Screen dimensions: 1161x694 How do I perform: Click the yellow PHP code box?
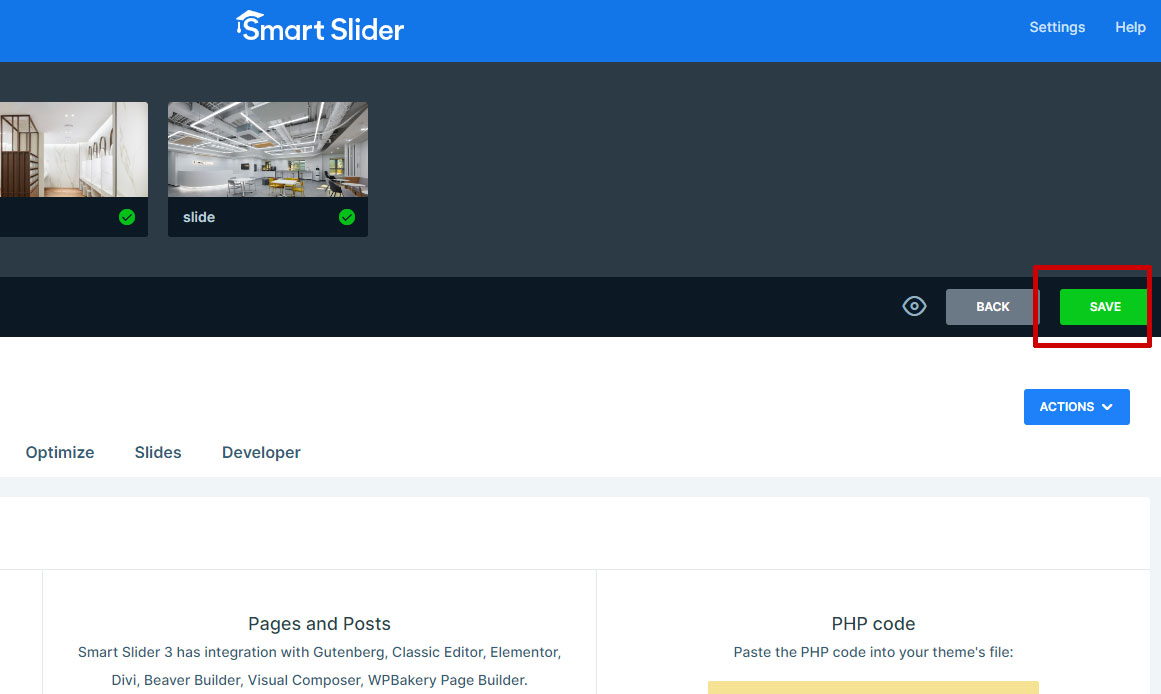[x=873, y=687]
